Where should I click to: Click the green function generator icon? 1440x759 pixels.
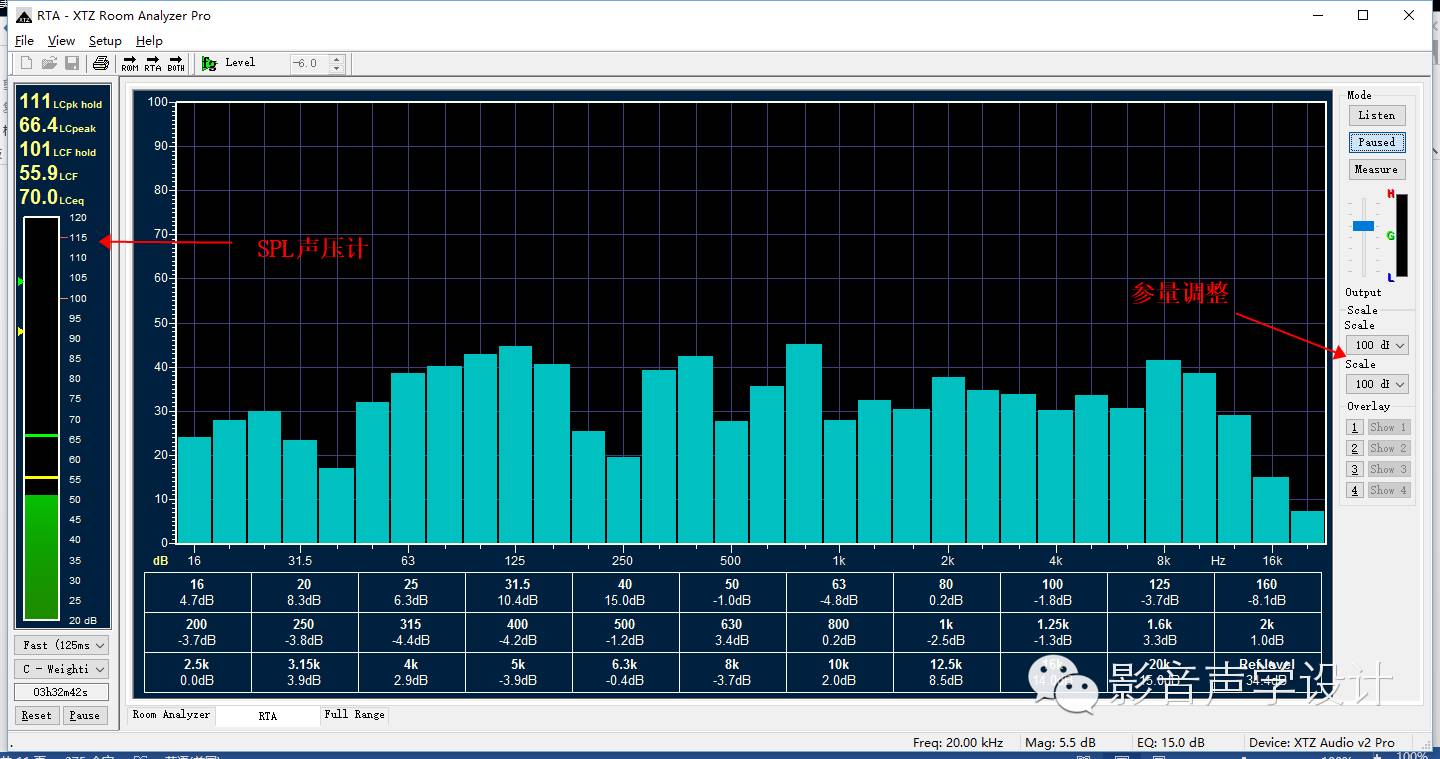point(209,63)
